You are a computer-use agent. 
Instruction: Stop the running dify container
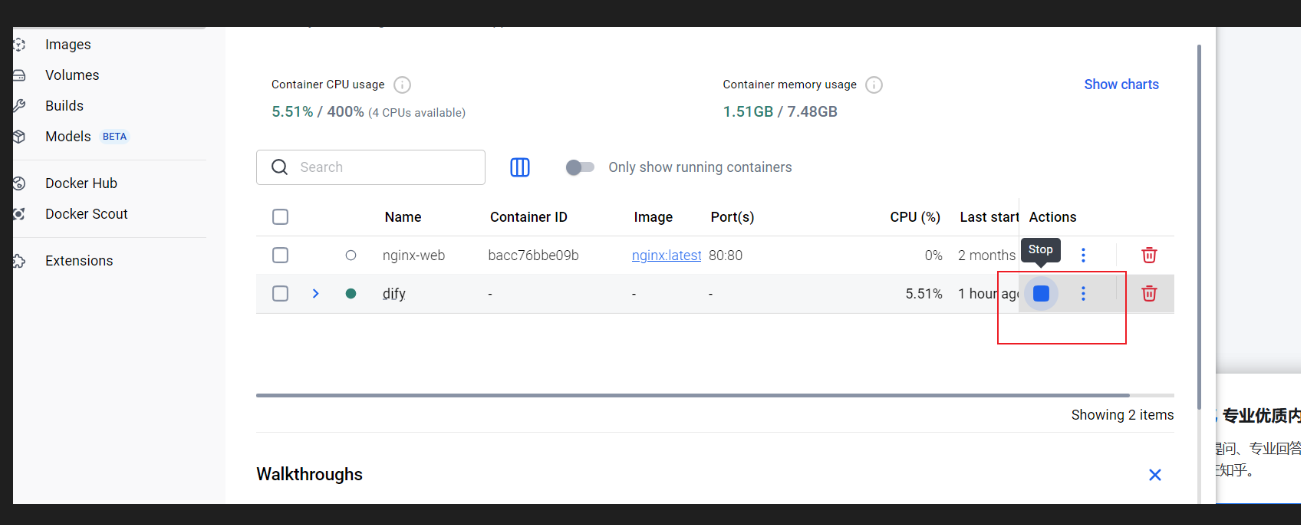[1041, 293]
